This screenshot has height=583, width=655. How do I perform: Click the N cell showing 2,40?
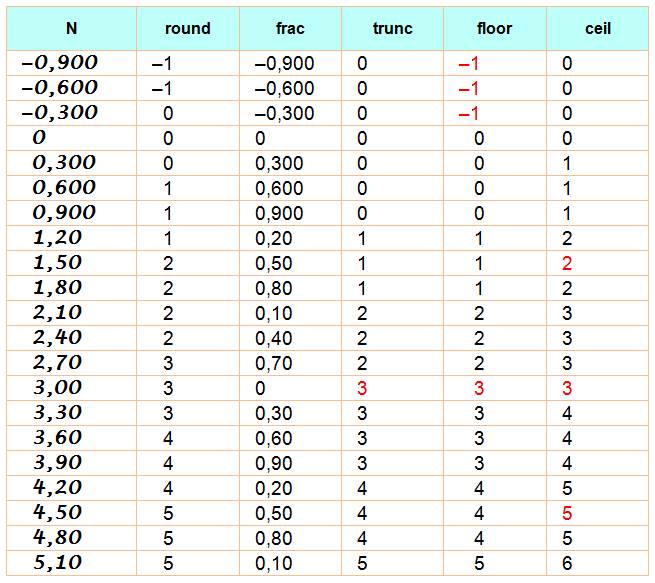[x=58, y=338]
